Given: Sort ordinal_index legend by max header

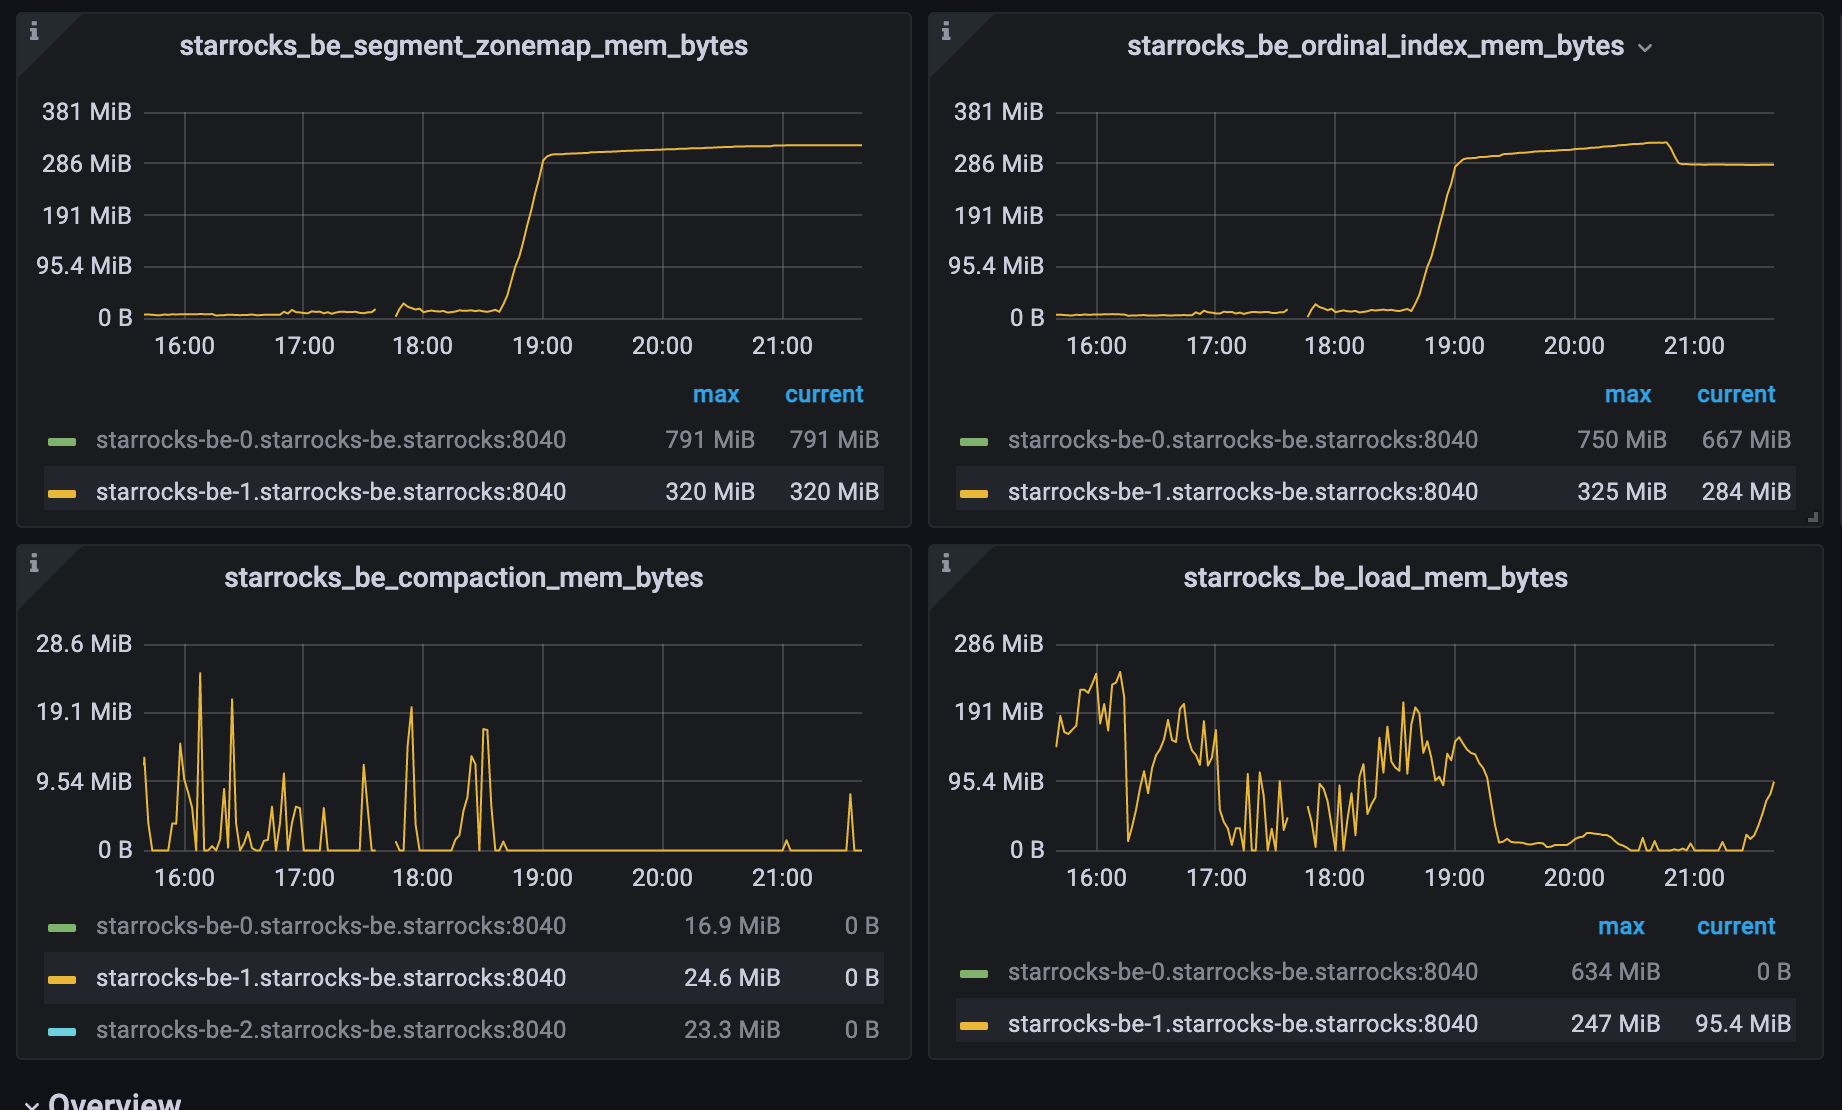Looking at the screenshot, I should click(1628, 394).
